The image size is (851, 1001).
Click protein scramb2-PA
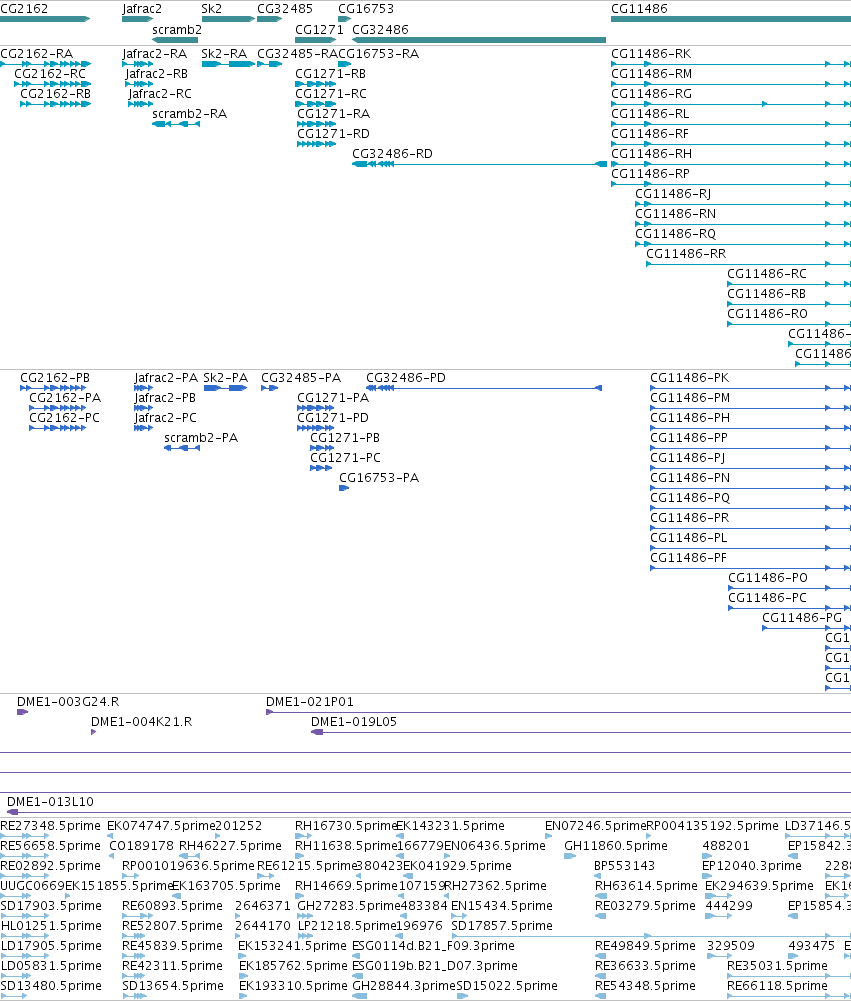pos(201,438)
